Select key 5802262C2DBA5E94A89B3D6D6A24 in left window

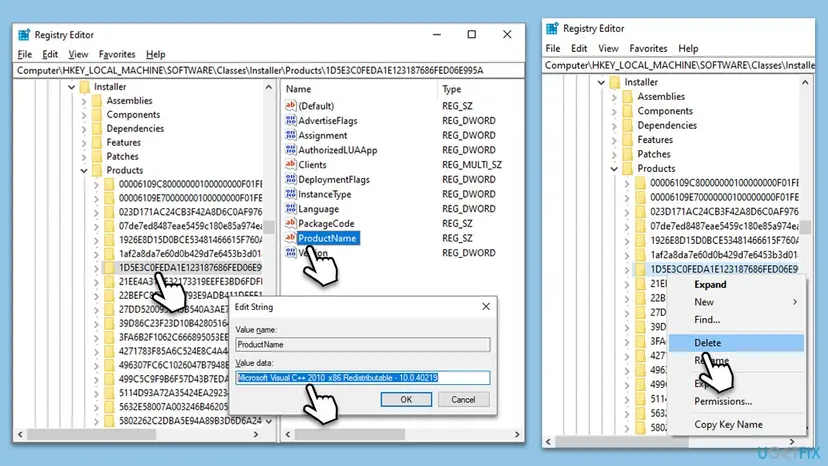(x=190, y=421)
